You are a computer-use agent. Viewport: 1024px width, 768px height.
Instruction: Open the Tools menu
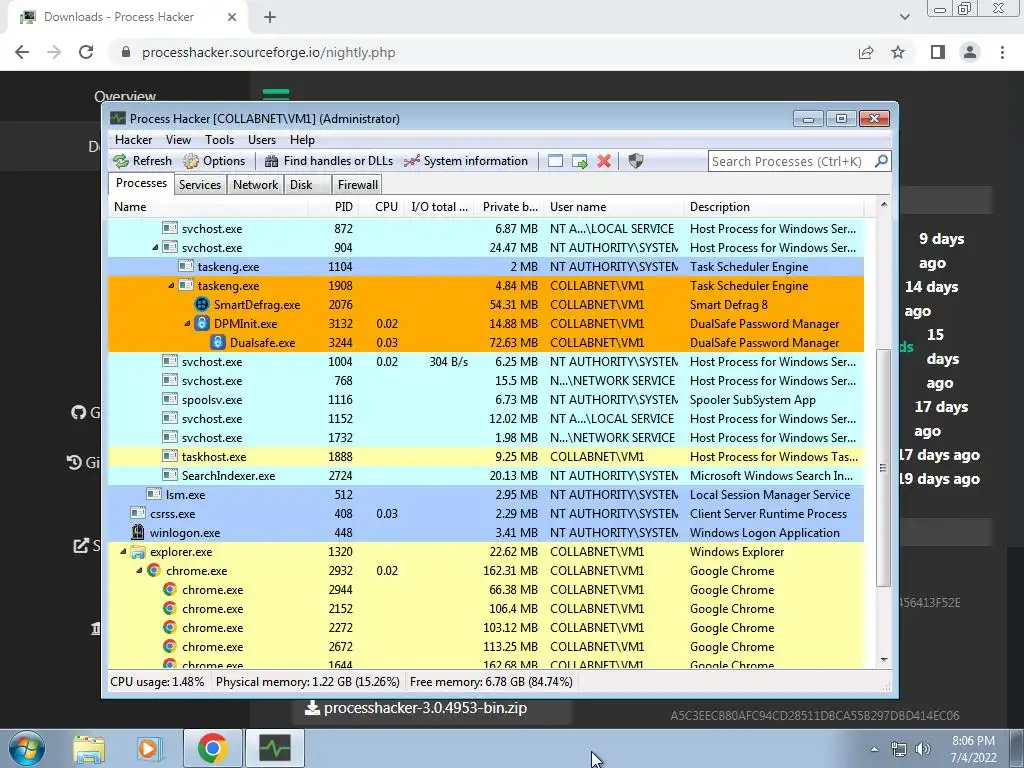[x=219, y=140]
